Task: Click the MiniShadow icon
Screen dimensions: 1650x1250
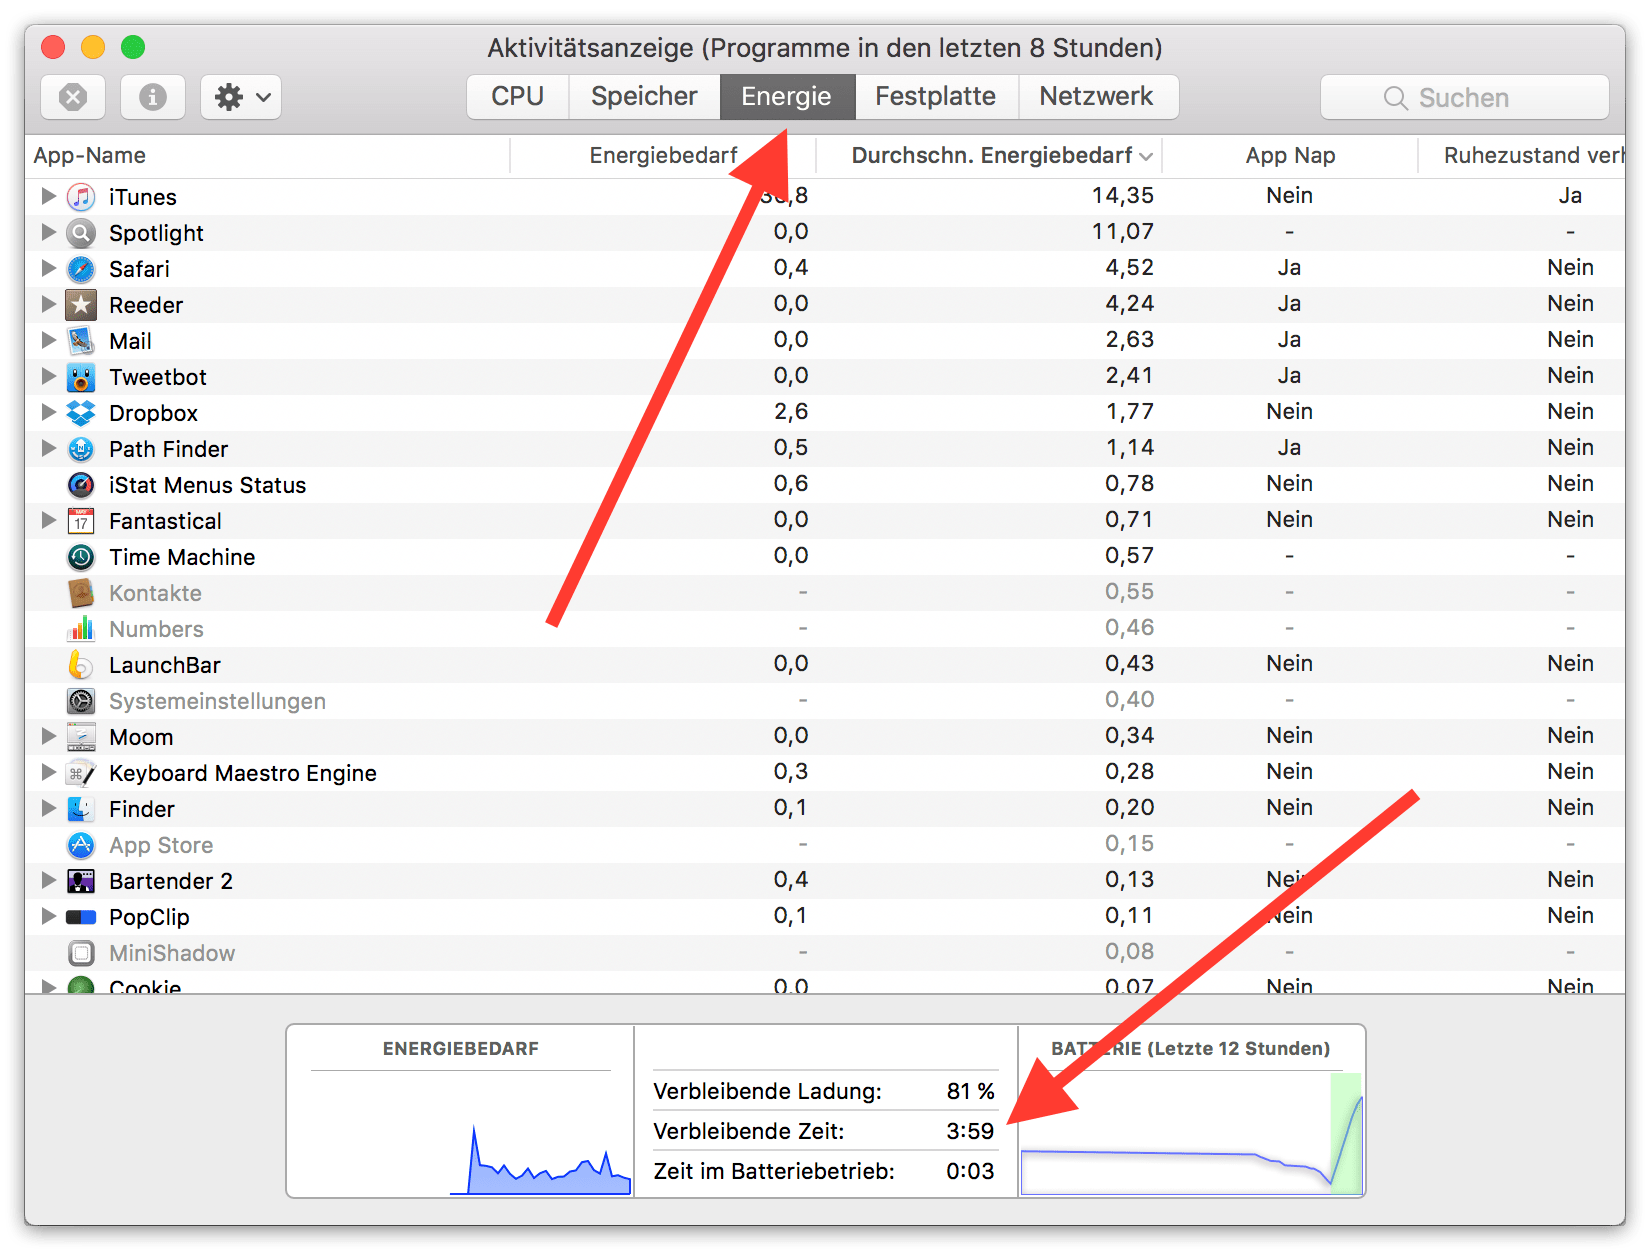Action: tap(81, 953)
